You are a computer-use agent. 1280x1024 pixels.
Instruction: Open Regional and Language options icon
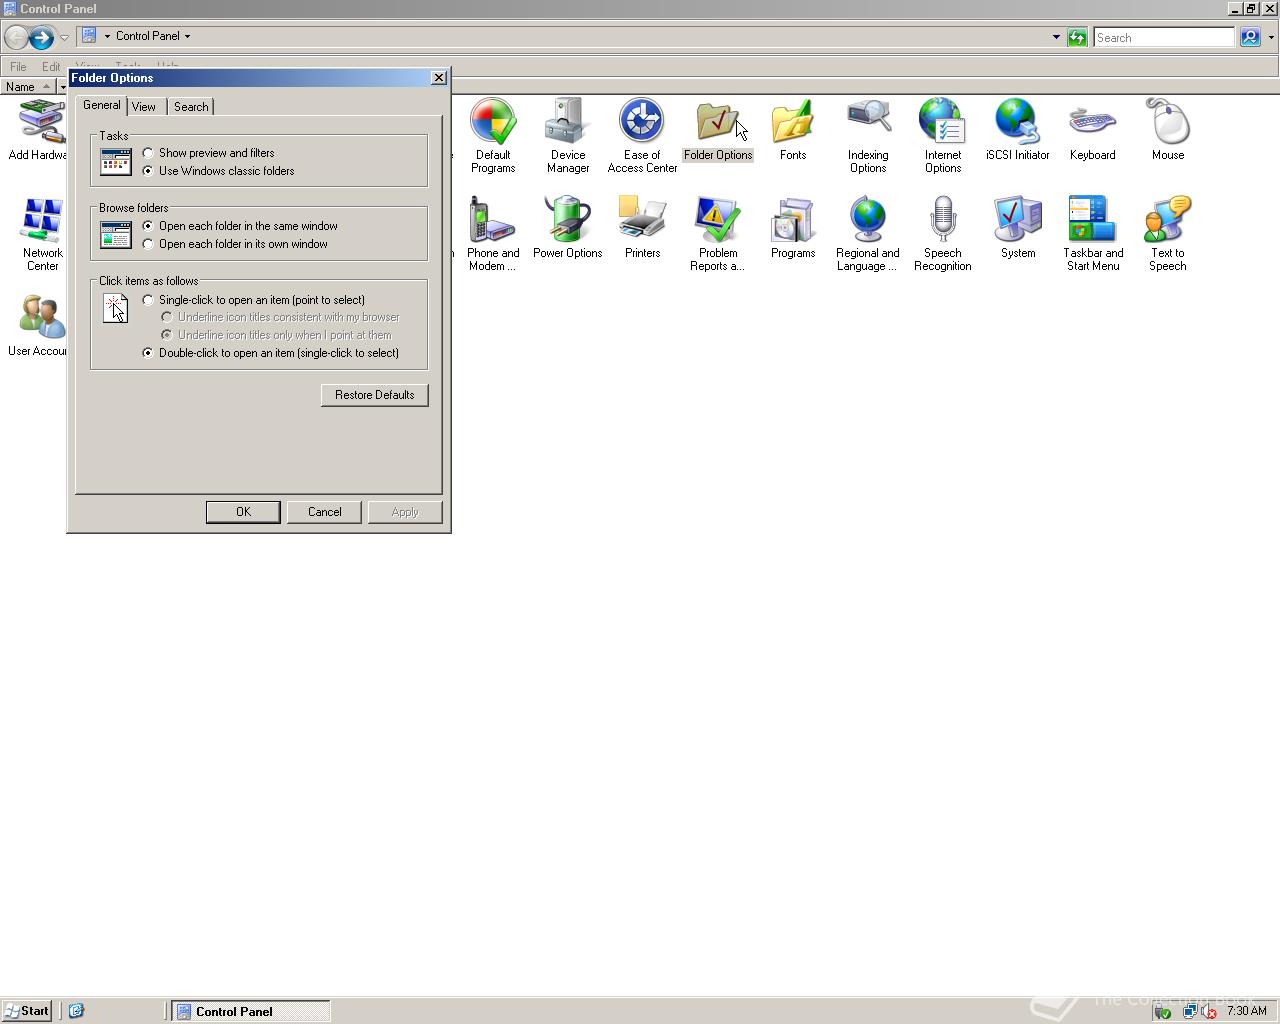pos(868,233)
